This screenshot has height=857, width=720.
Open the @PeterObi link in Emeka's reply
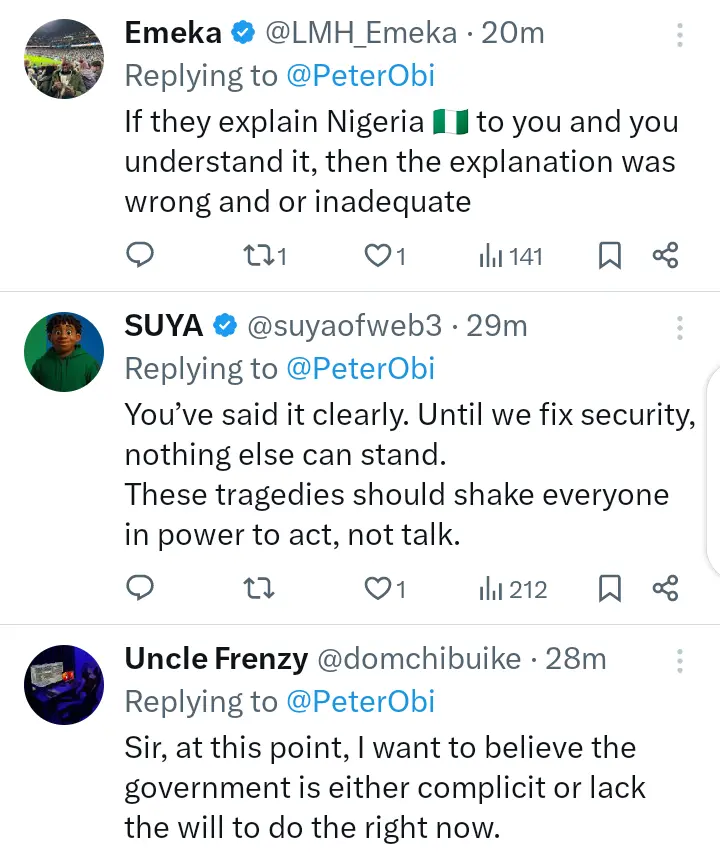[361, 76]
